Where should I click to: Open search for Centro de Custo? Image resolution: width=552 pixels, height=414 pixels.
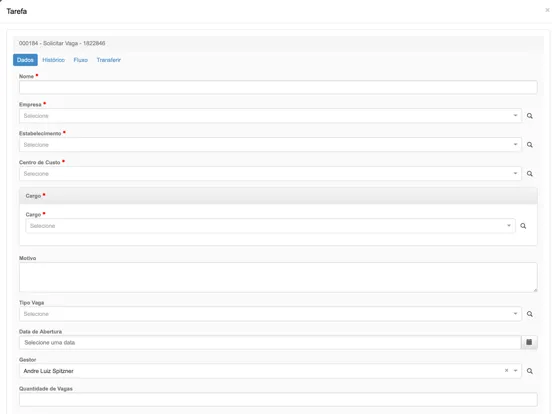529,174
